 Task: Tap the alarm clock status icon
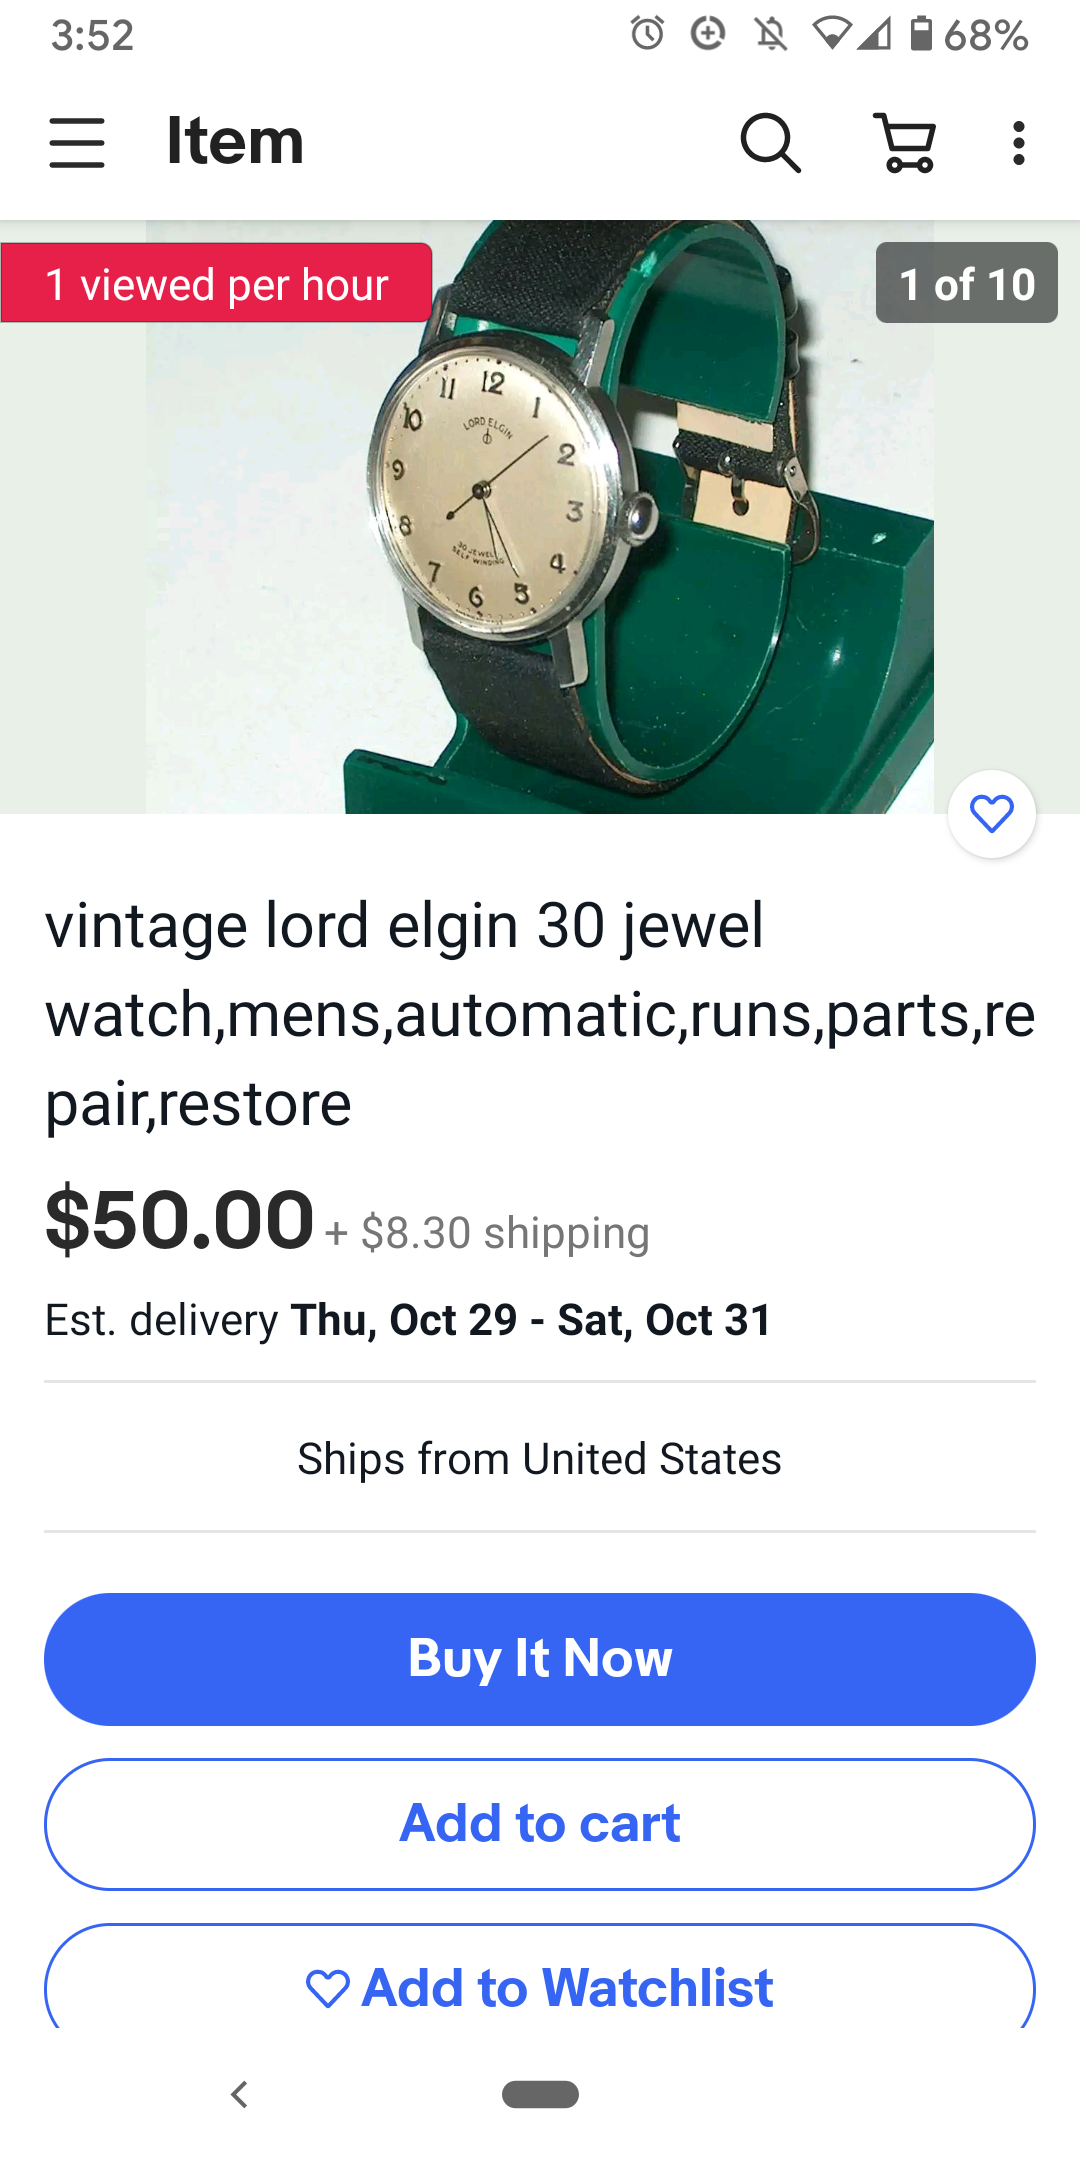[647, 33]
